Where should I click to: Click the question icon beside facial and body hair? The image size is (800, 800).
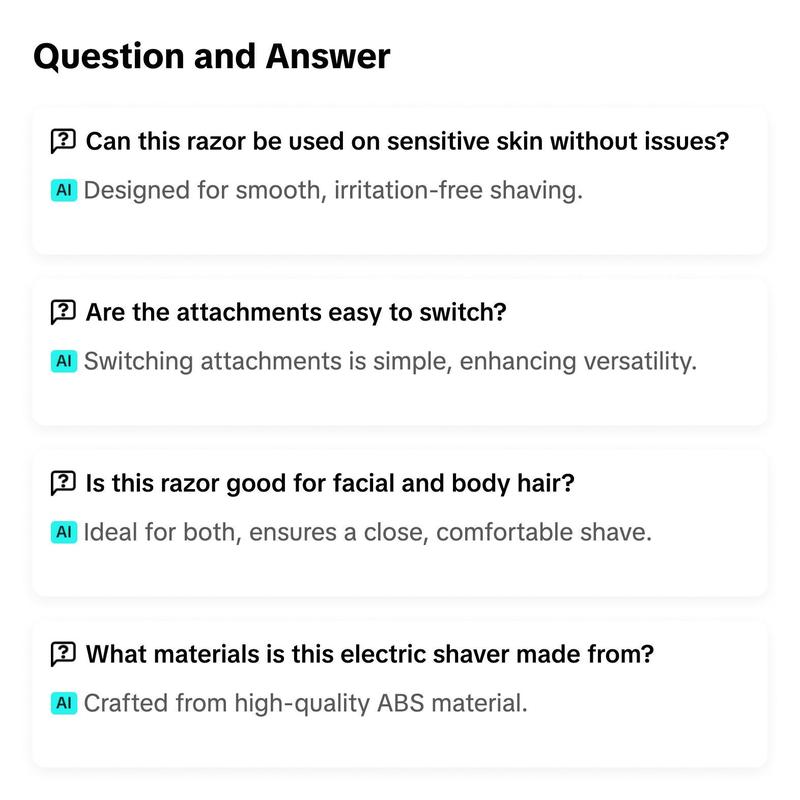(63, 483)
